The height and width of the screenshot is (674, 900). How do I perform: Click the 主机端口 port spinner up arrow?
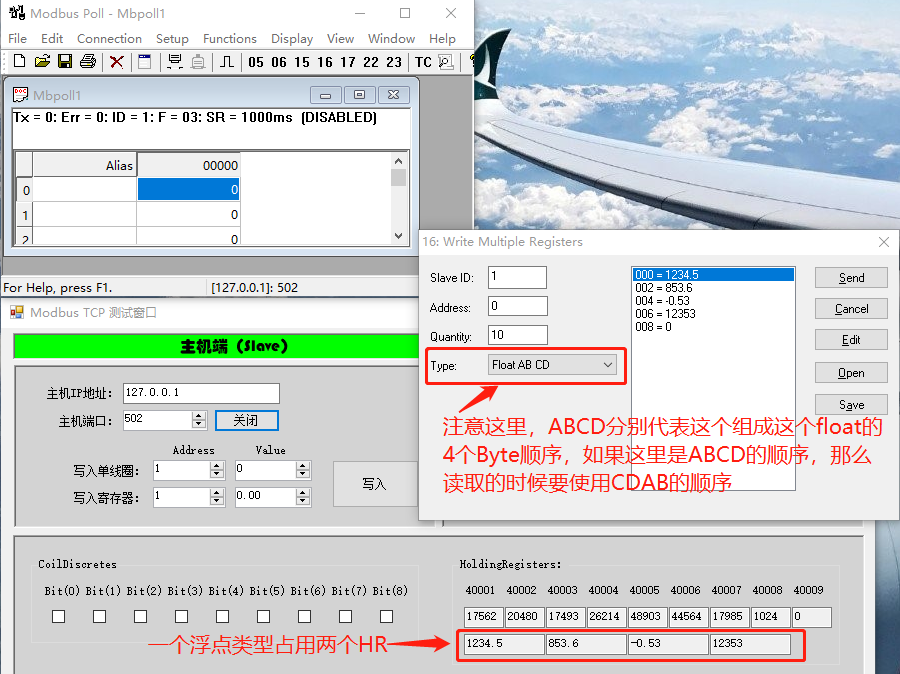pyautogui.click(x=199, y=415)
